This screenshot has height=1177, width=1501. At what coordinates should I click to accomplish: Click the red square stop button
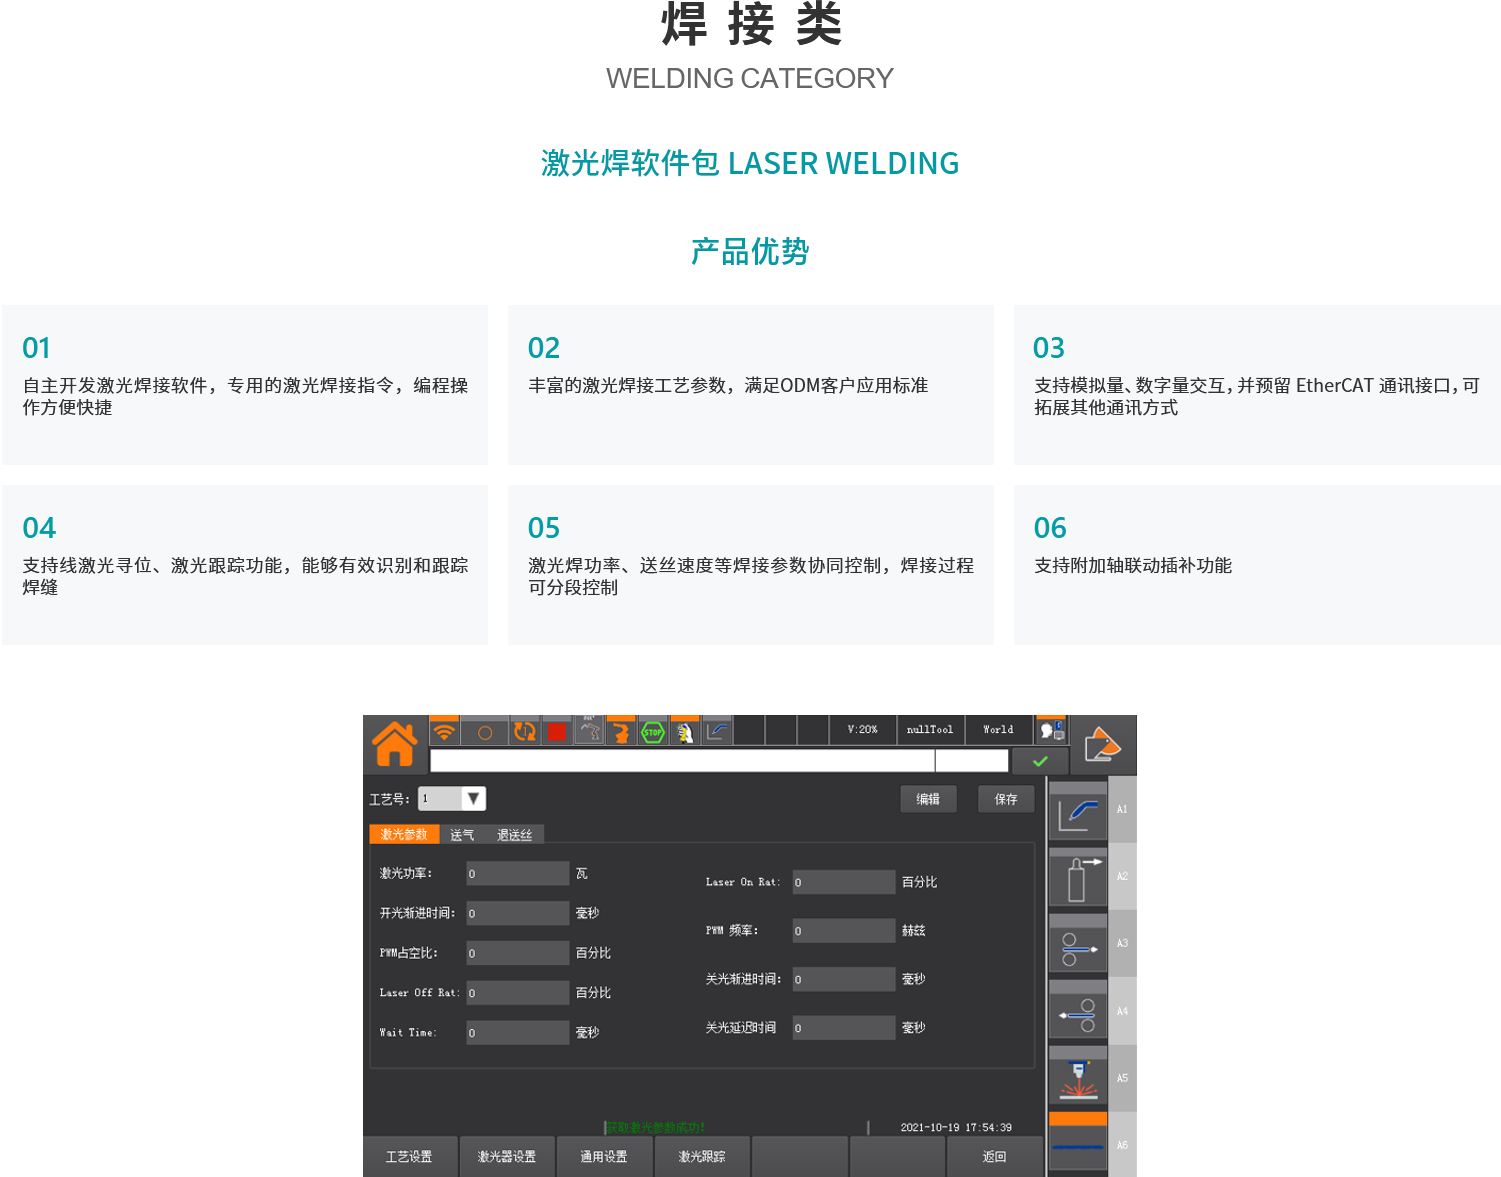pyautogui.click(x=557, y=732)
